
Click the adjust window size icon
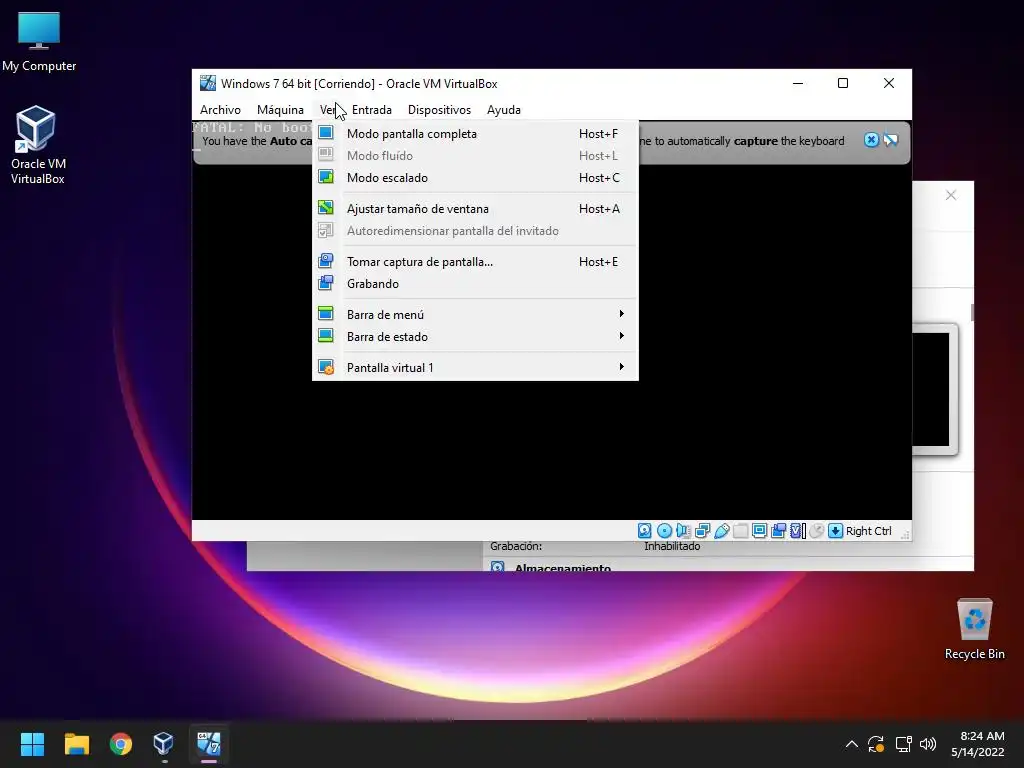pos(326,208)
